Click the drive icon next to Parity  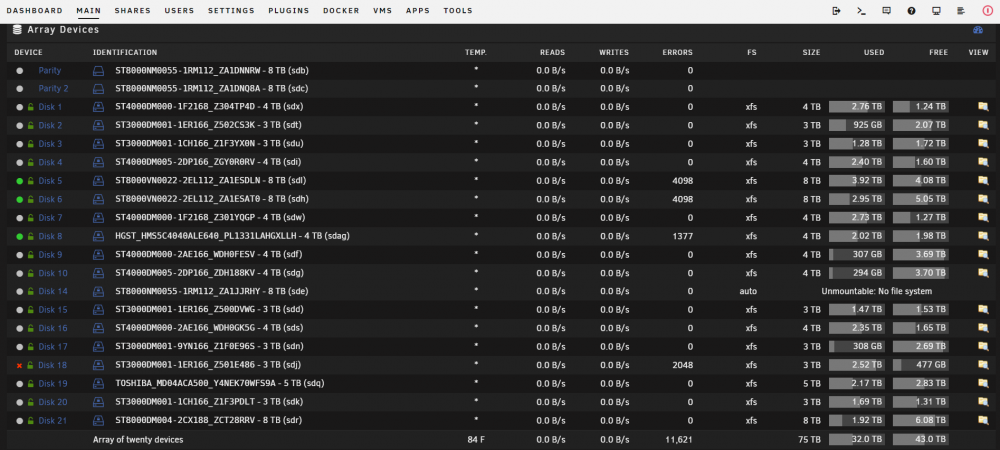click(x=98, y=71)
